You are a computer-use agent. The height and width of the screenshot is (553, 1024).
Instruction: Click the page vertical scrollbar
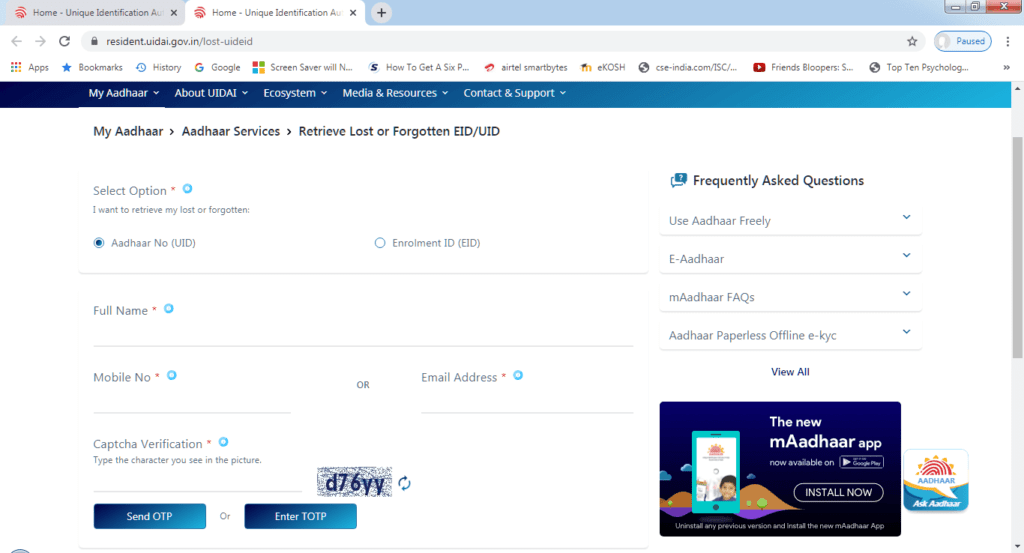1017,250
